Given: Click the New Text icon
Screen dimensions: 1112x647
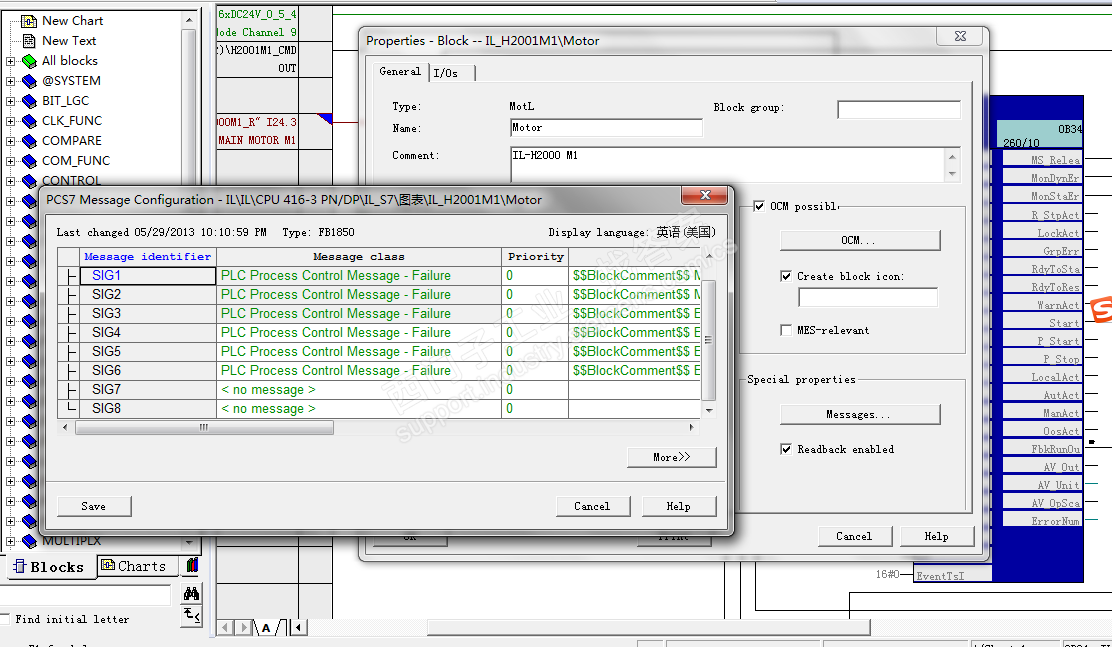Looking at the screenshot, I should pos(29,41).
